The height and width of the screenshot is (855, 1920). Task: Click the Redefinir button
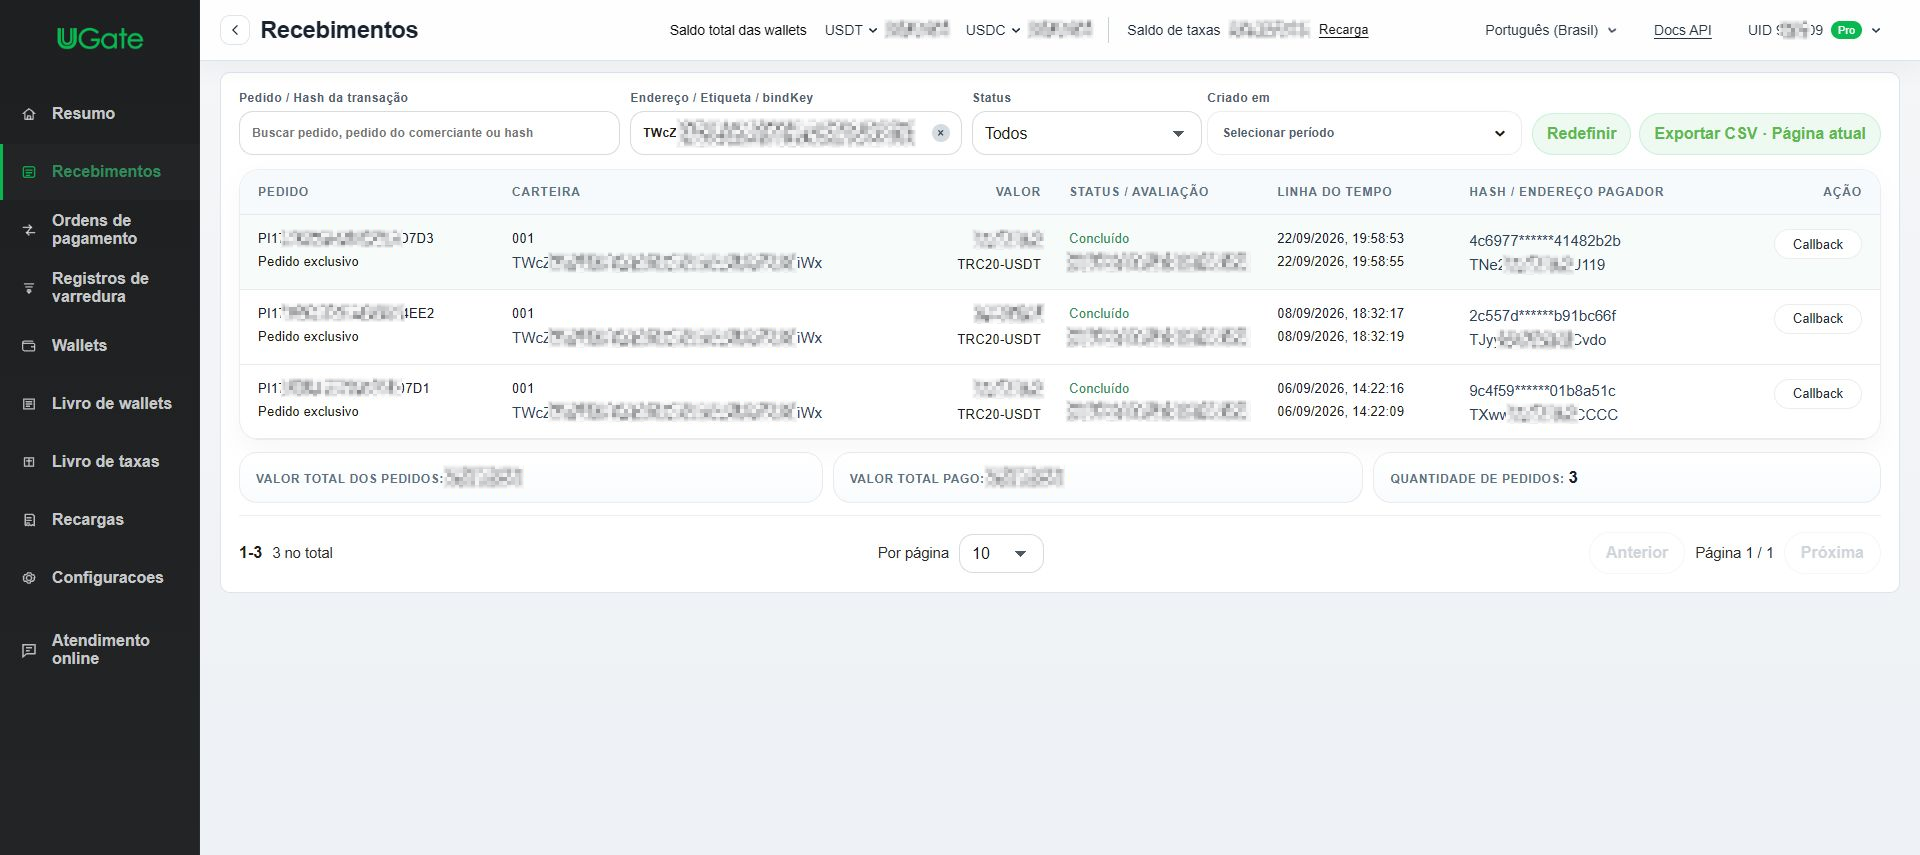[x=1581, y=134]
